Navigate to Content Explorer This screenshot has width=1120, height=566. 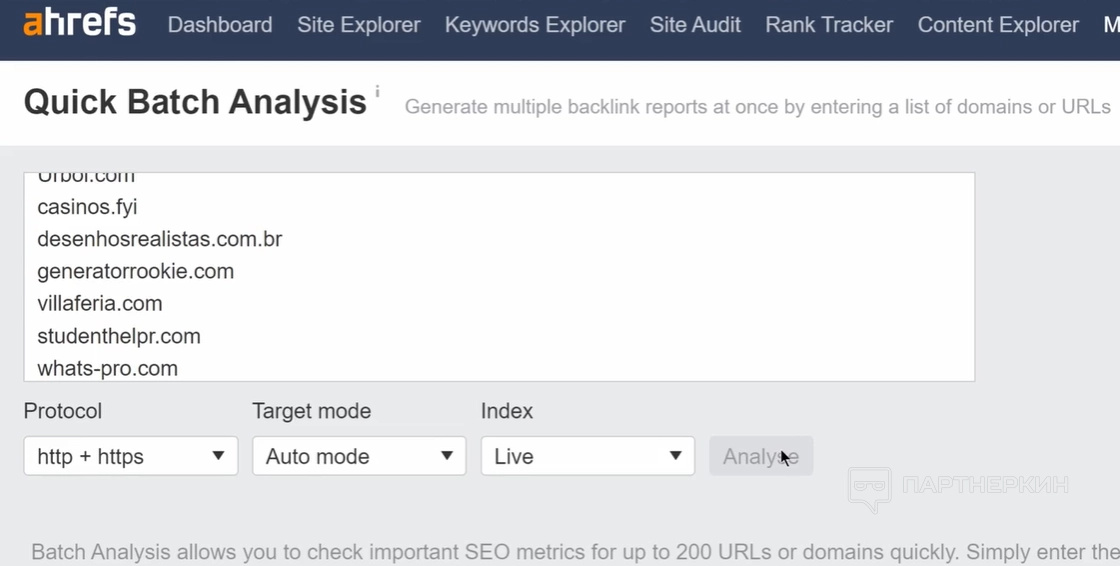pos(998,25)
